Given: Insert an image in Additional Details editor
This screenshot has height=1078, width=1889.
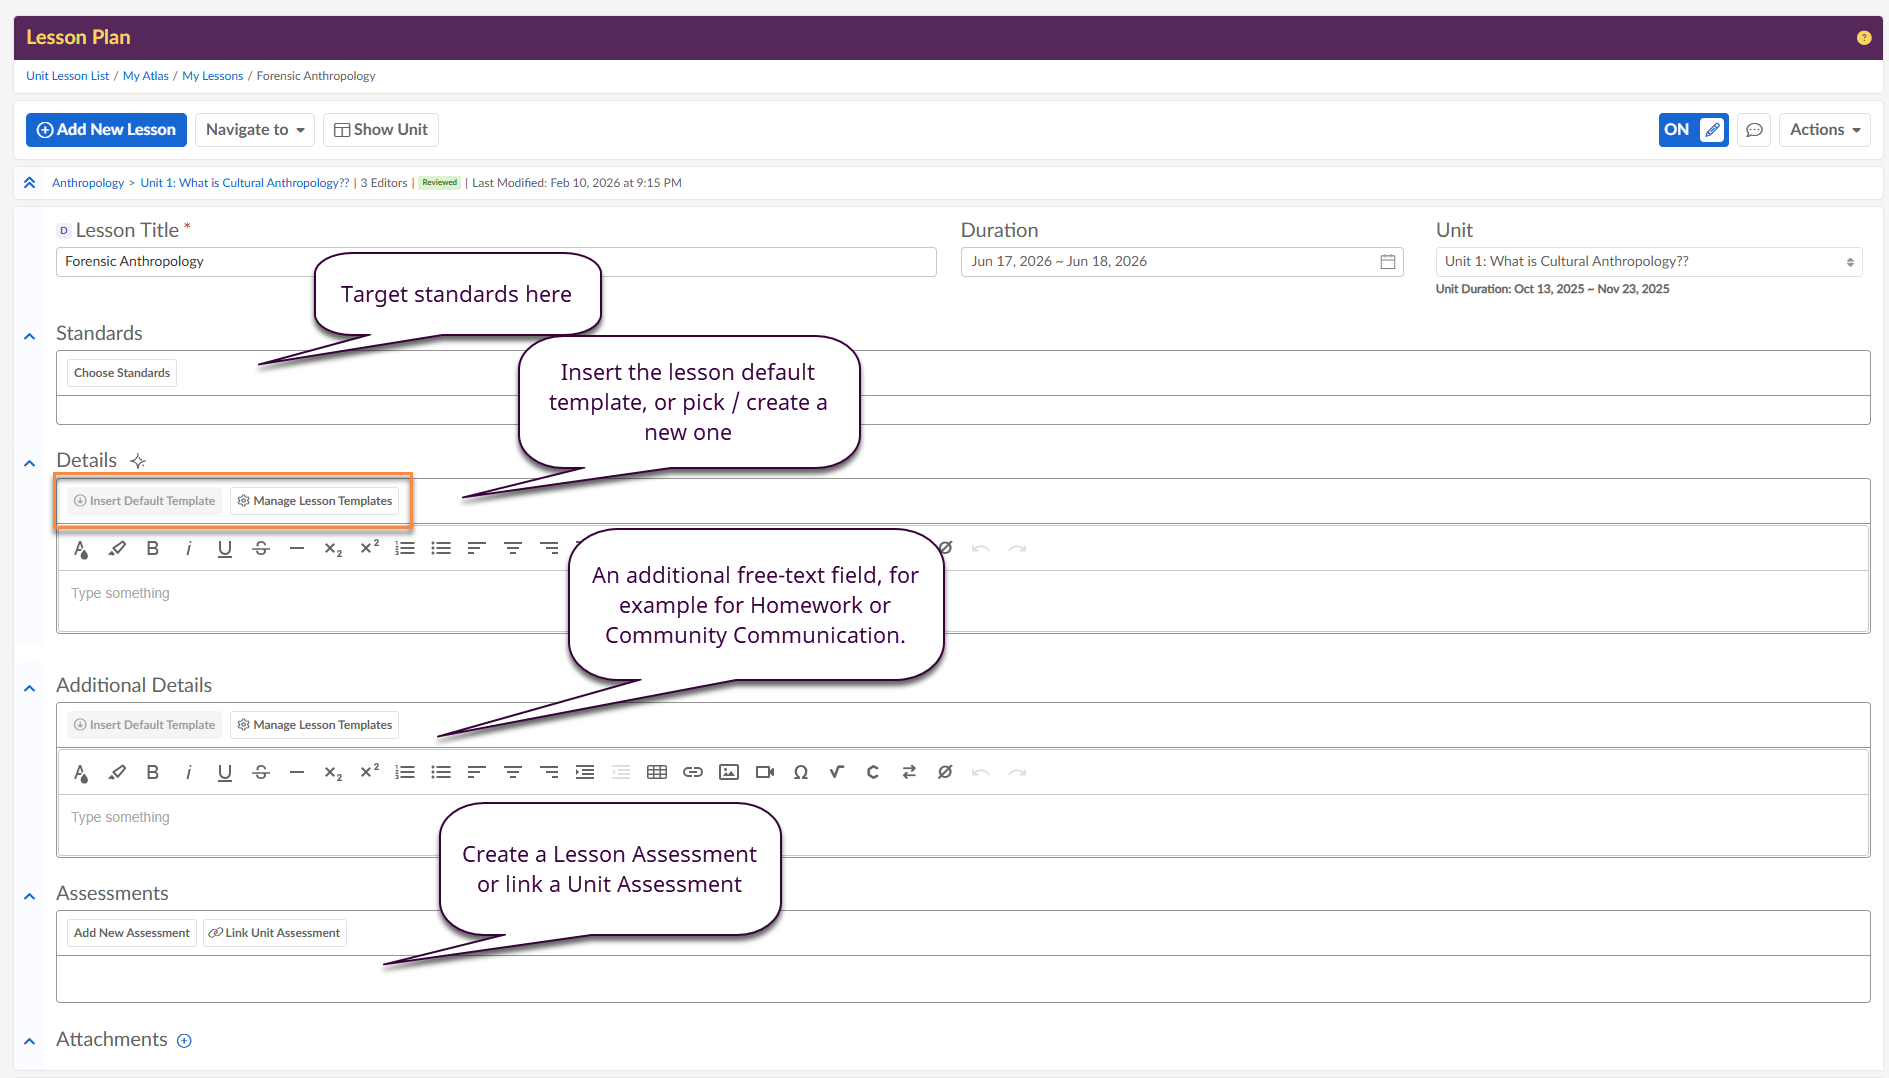Looking at the screenshot, I should (x=729, y=772).
